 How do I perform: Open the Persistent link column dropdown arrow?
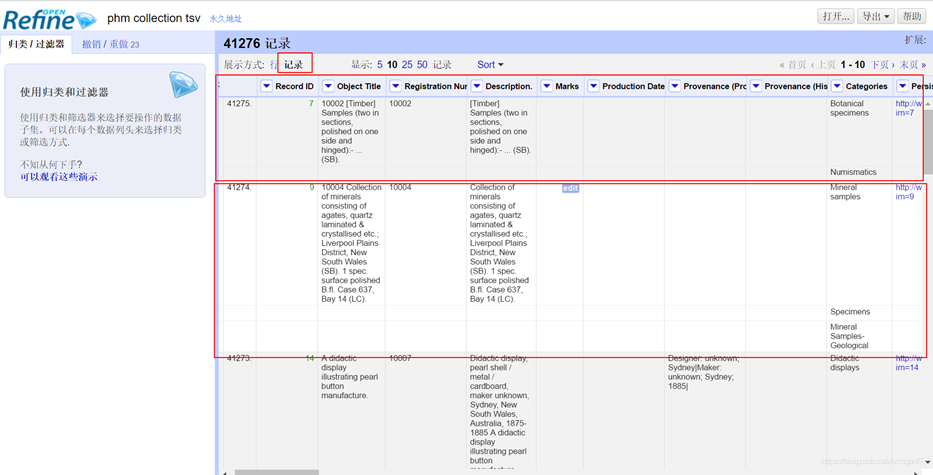[903, 86]
